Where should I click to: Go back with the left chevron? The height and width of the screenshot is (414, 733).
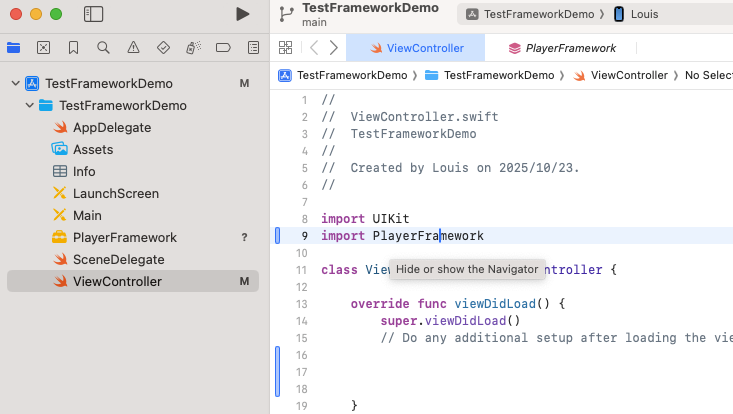314,48
